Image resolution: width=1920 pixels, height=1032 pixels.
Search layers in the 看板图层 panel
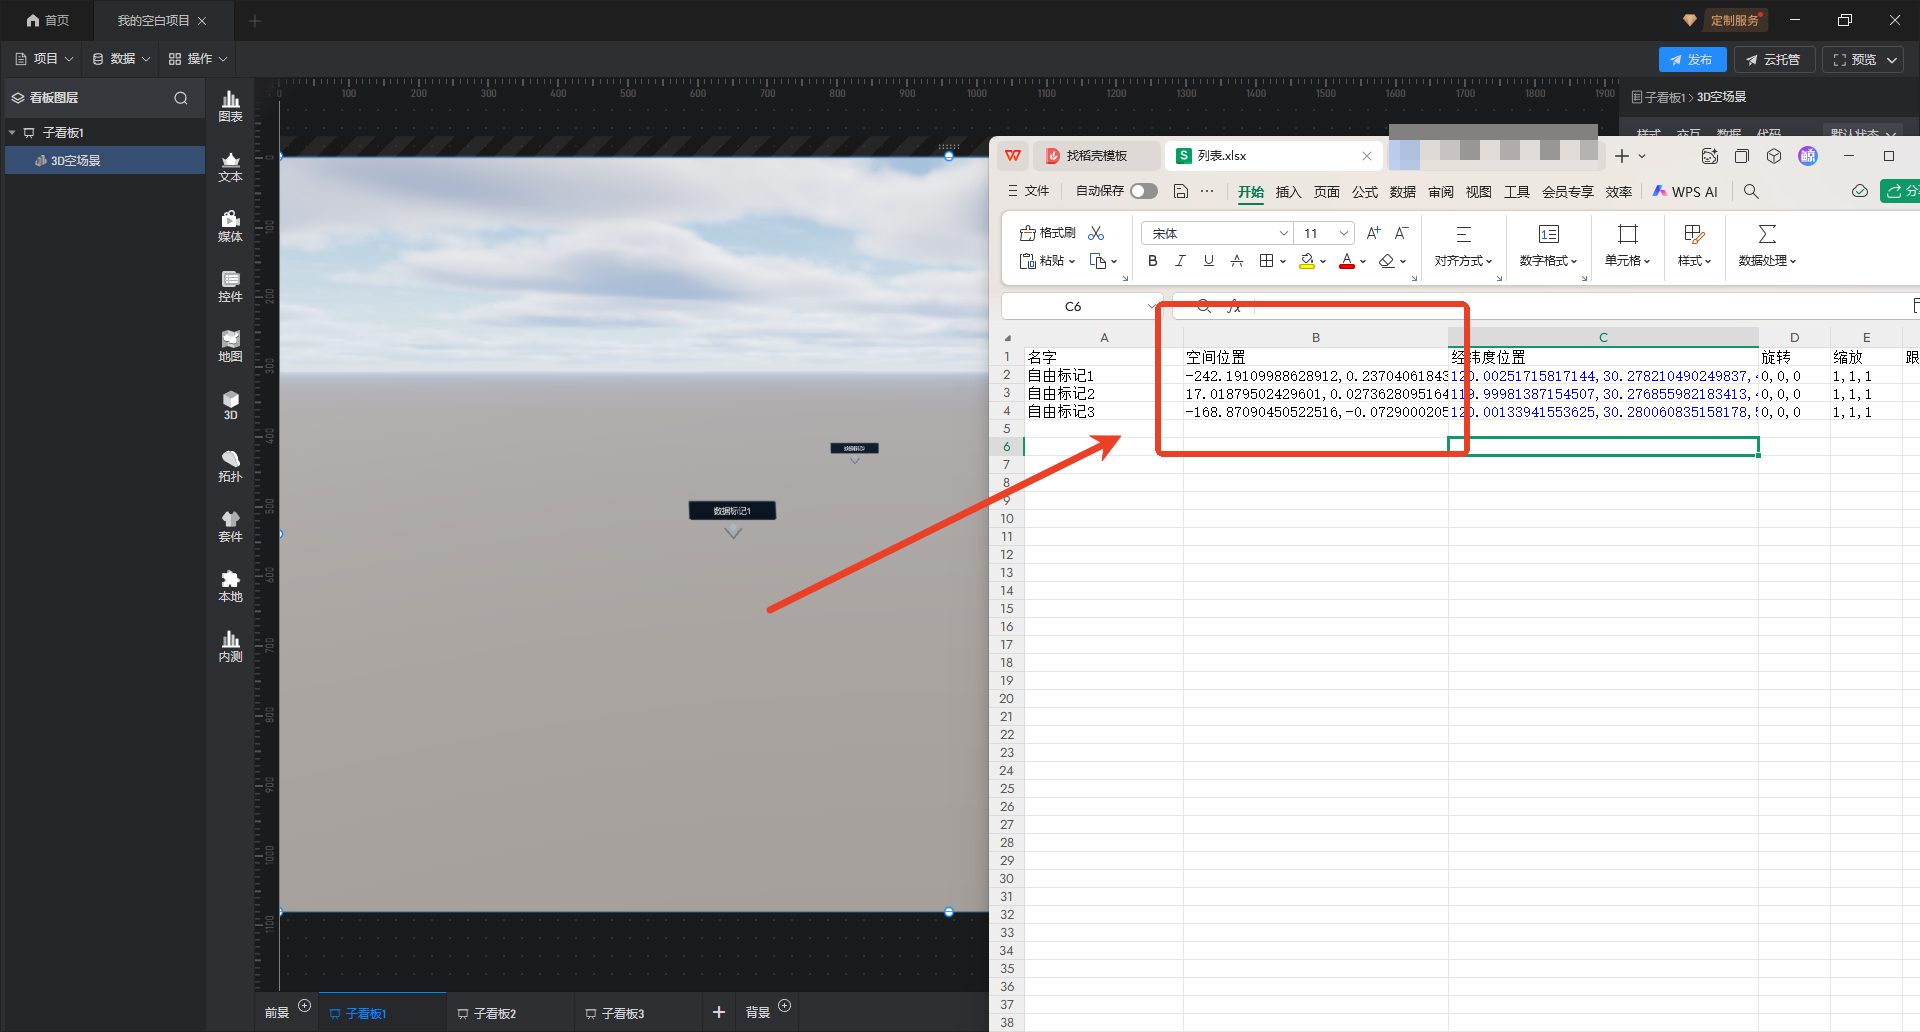(181, 98)
